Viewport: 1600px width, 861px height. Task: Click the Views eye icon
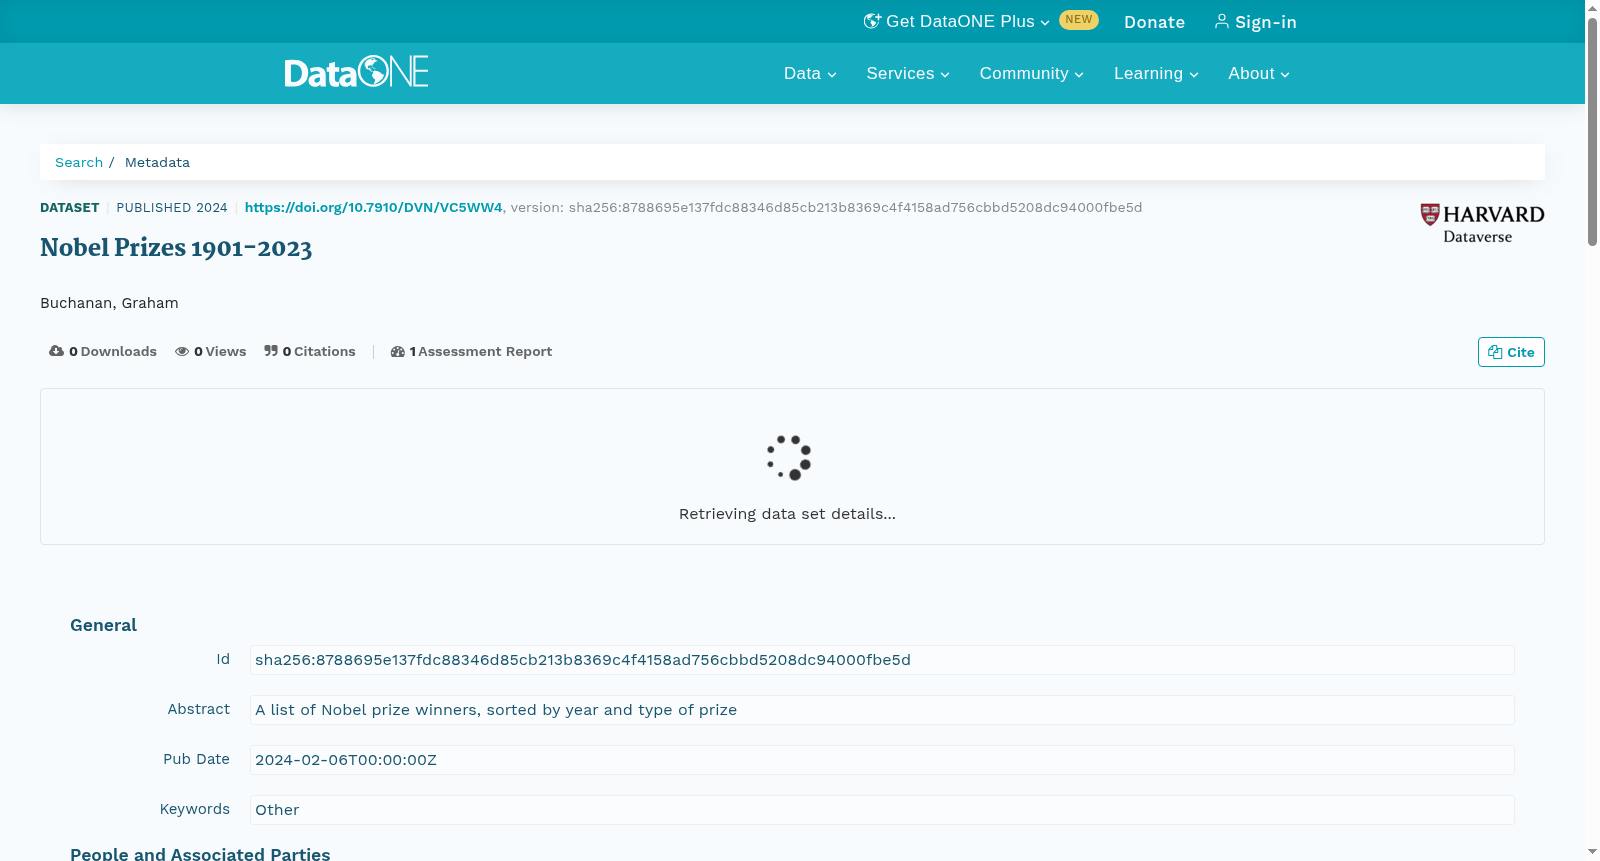point(182,351)
